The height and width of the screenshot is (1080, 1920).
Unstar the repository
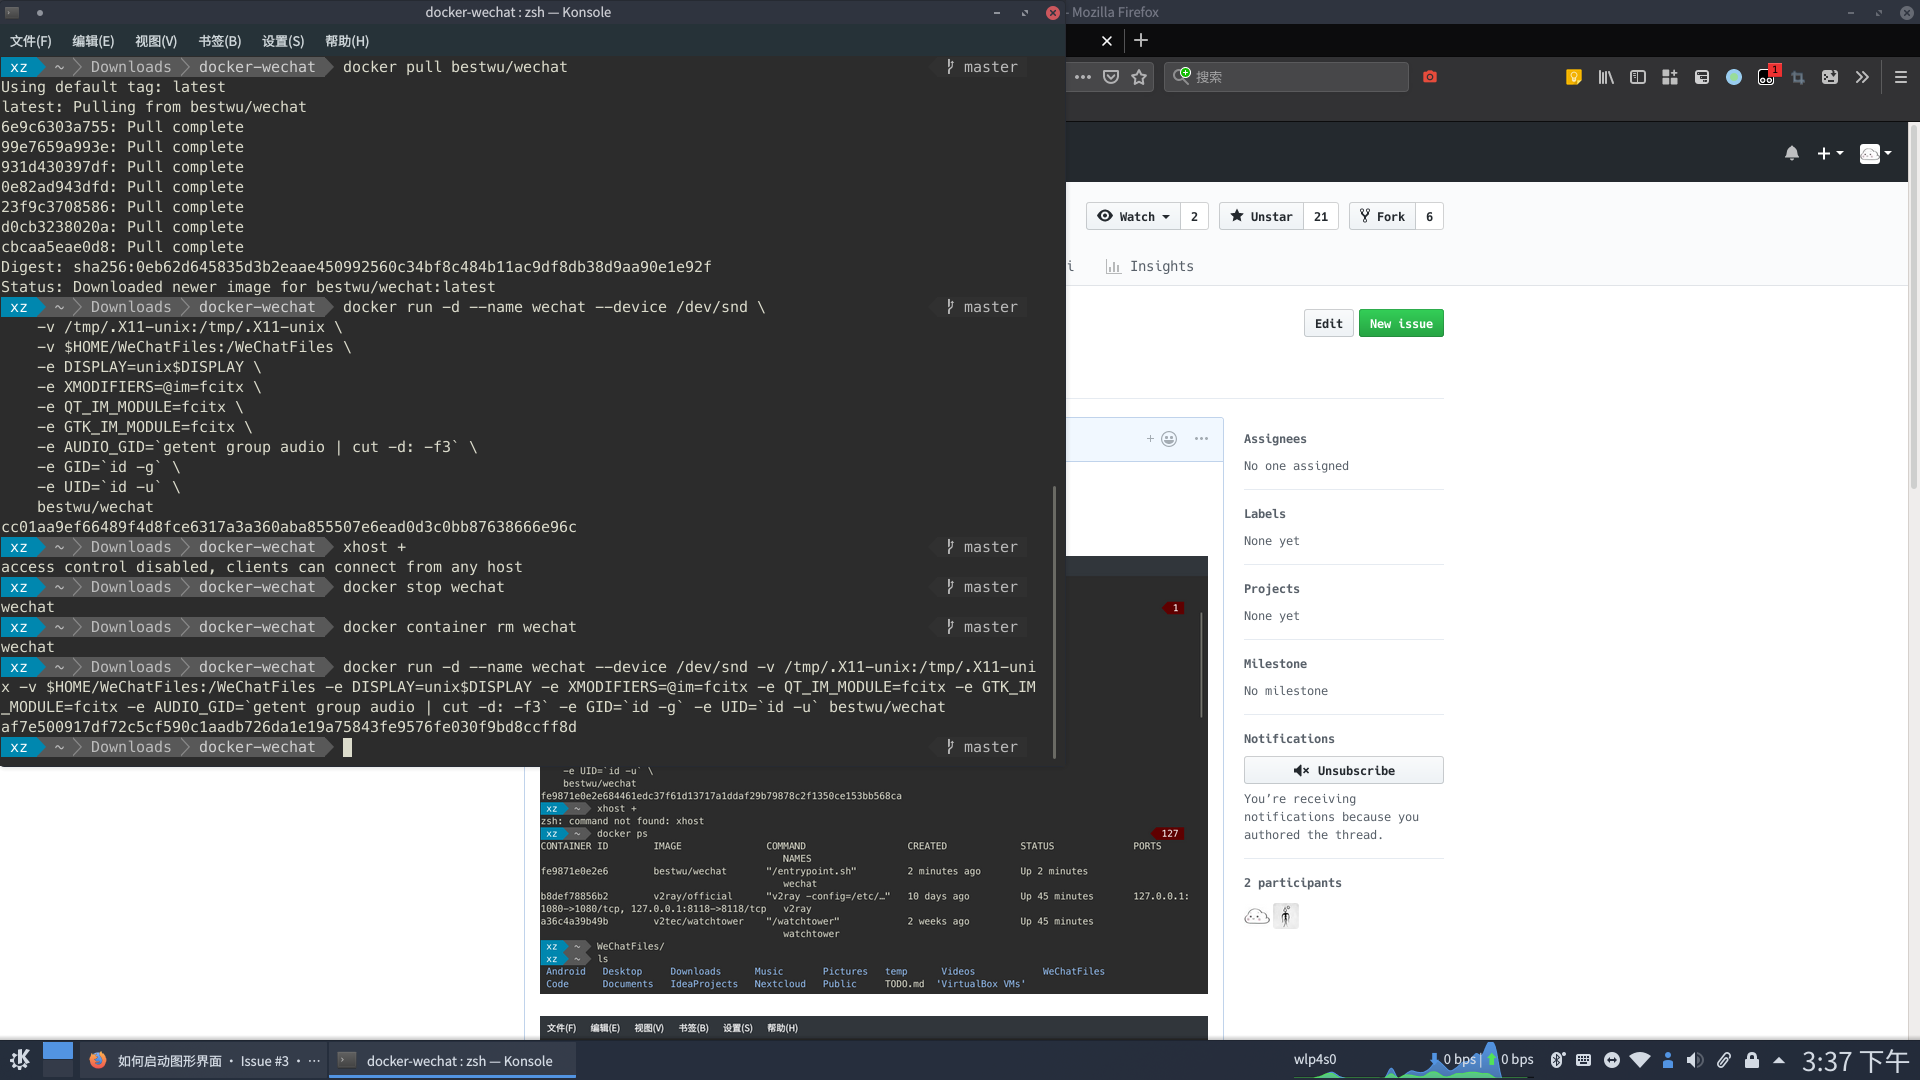point(1260,216)
